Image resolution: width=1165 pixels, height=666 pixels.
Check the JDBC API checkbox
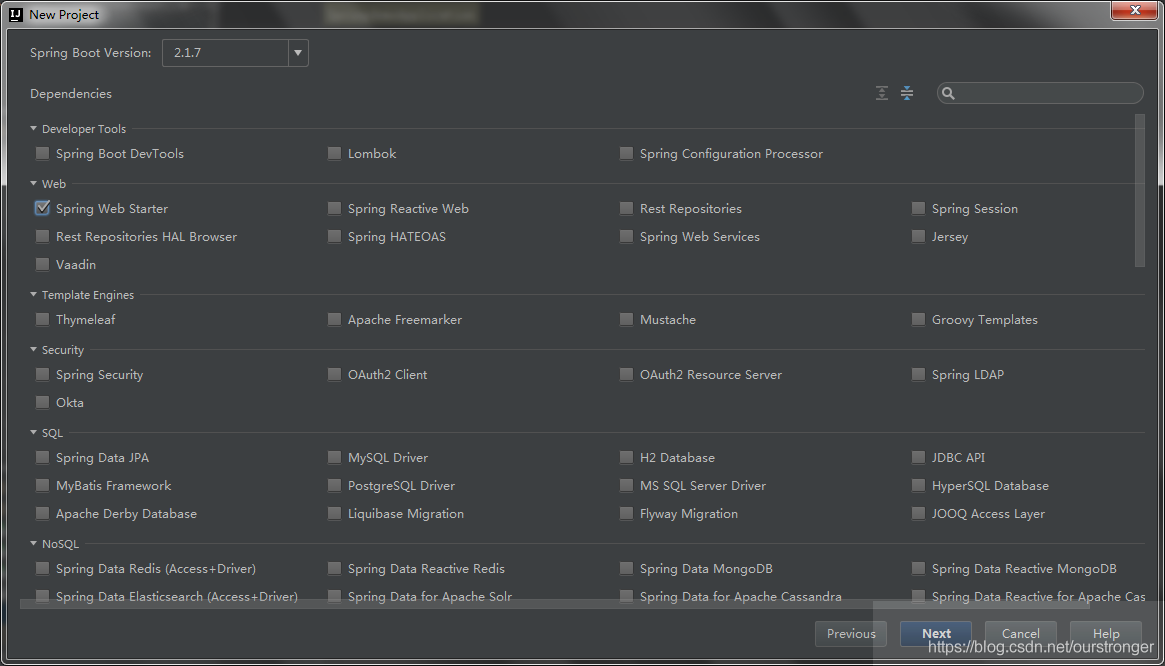coord(918,458)
